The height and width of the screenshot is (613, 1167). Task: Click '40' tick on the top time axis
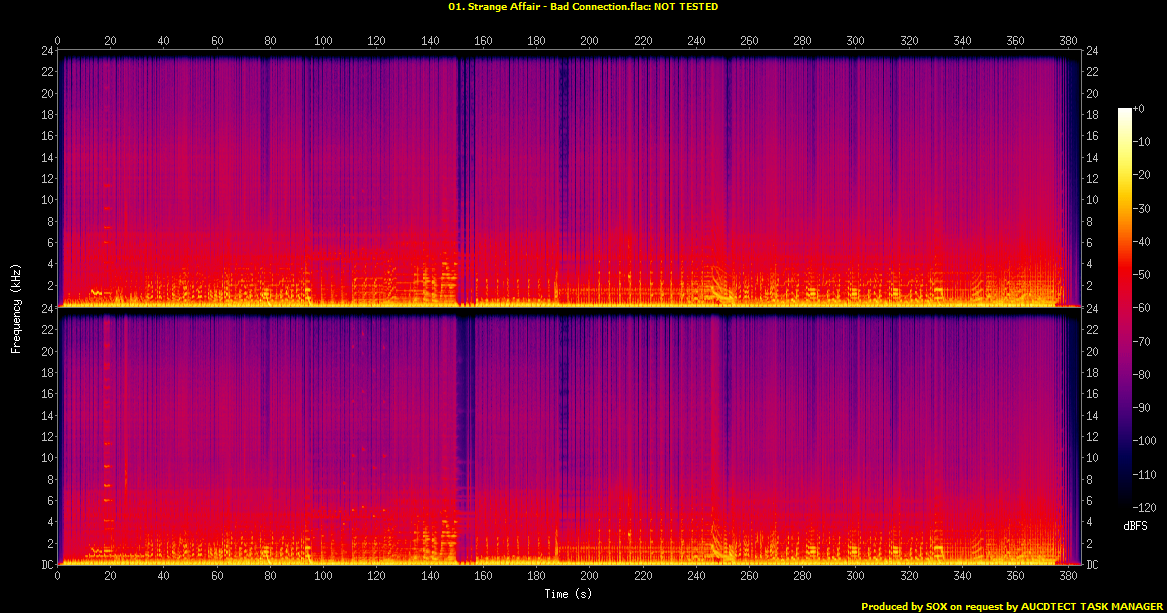pyautogui.click(x=164, y=41)
